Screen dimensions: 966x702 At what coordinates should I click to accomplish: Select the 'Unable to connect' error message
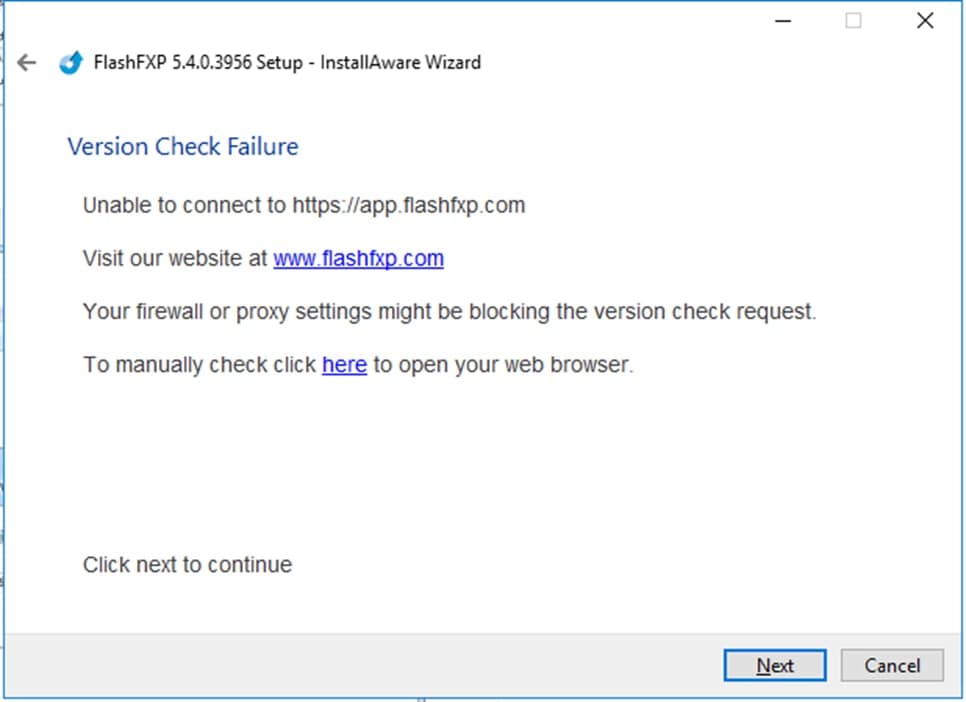tap(185, 206)
